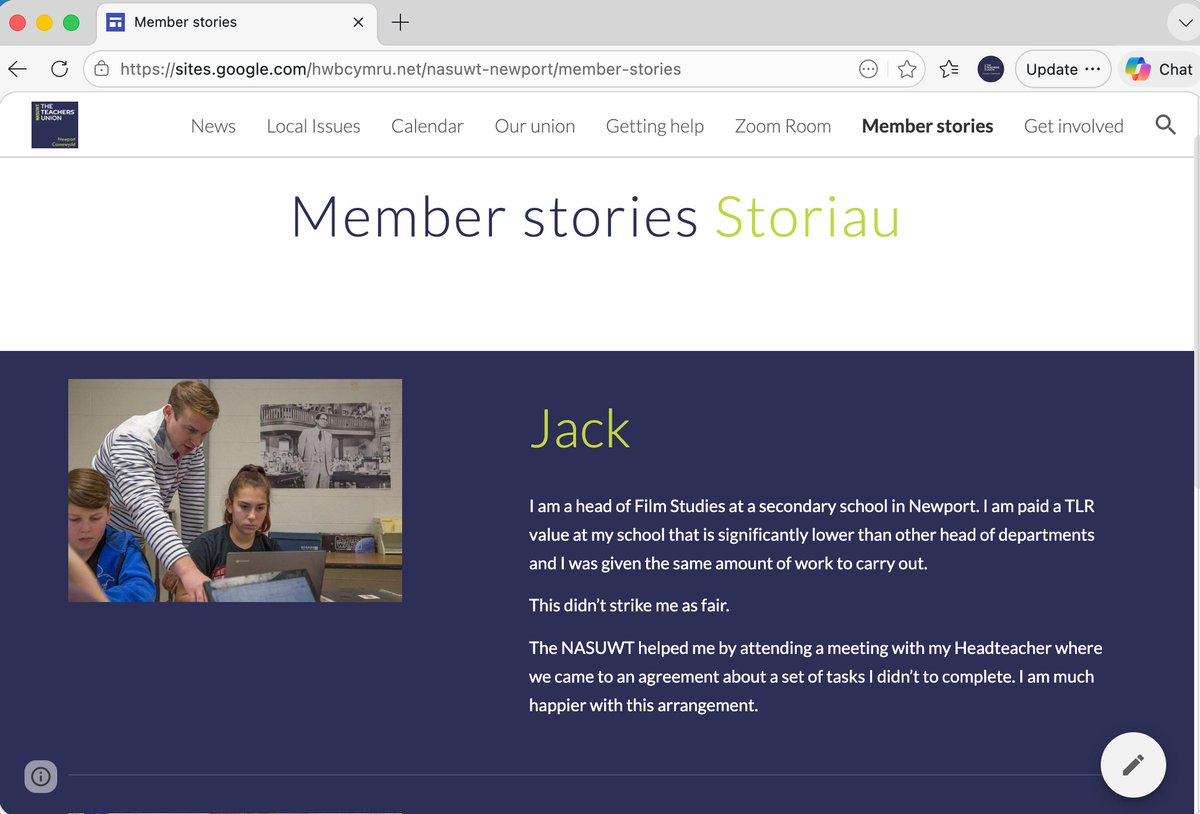Click the three-dot bubble icon in address bar

(x=869, y=69)
